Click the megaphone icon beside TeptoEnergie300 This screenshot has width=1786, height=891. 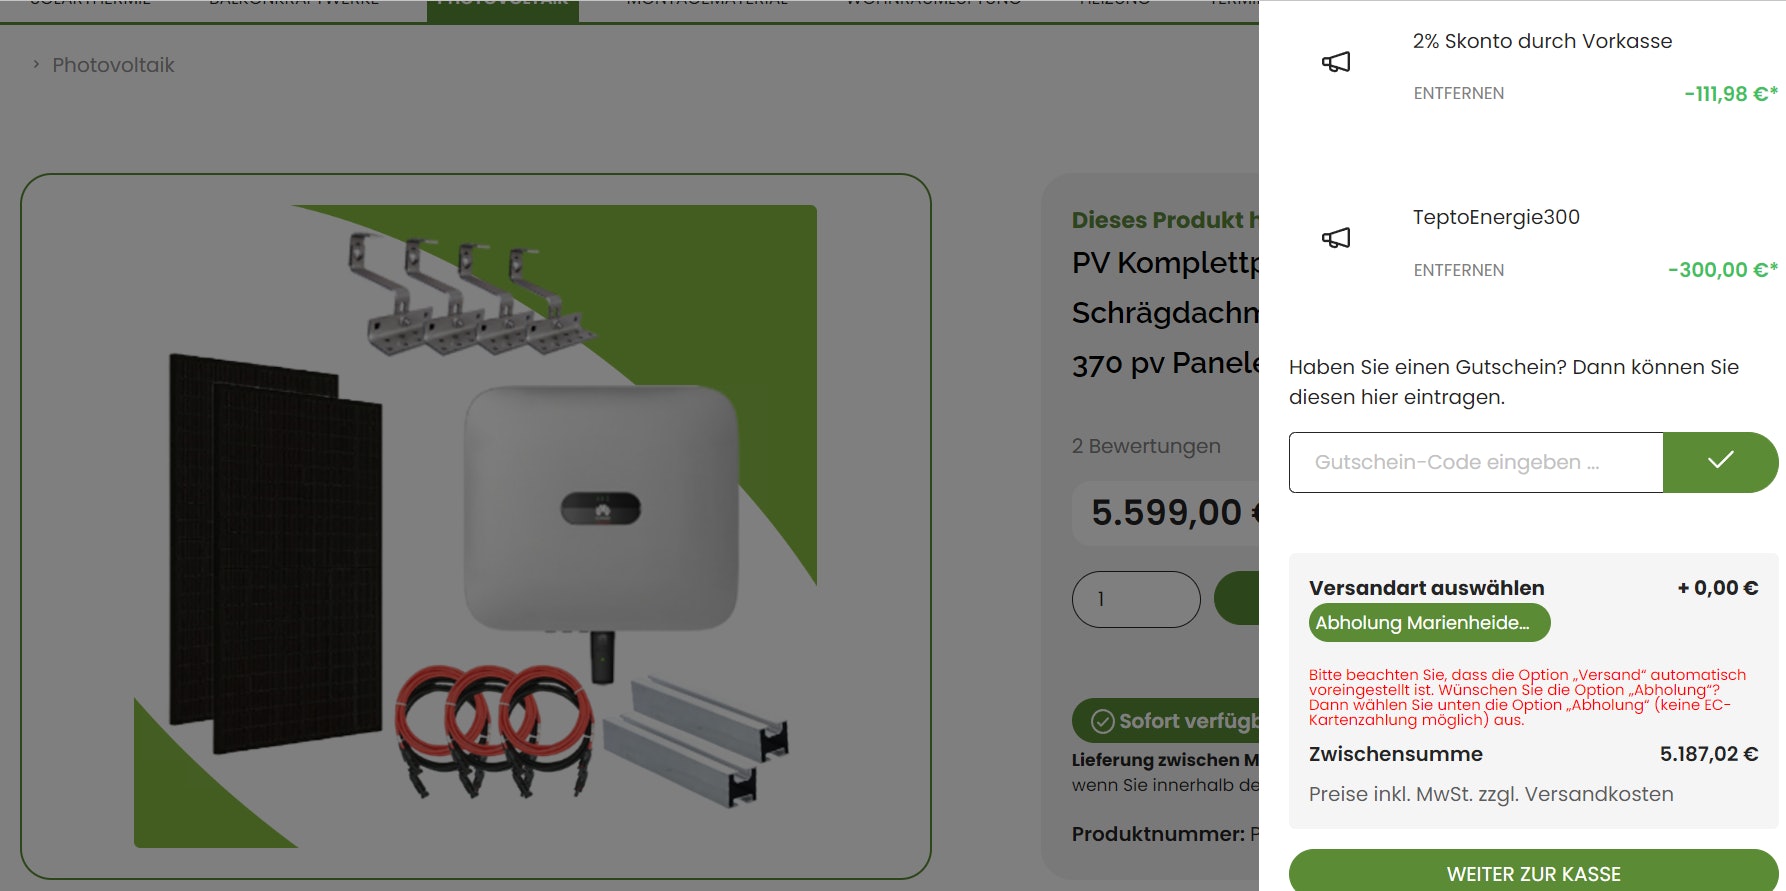click(1336, 238)
